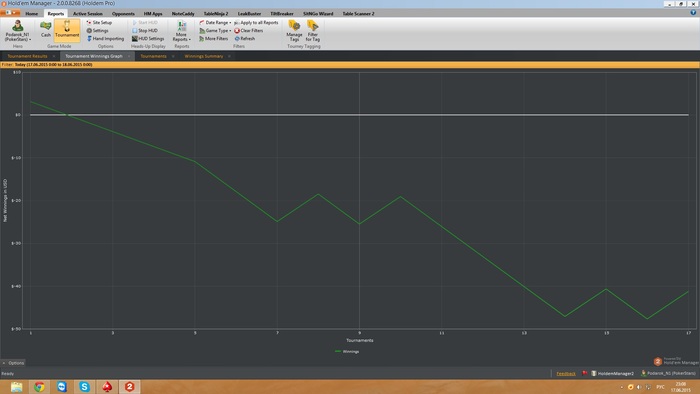Close the Tournament Results tab
This screenshot has height=394, width=700.
tap(54, 56)
